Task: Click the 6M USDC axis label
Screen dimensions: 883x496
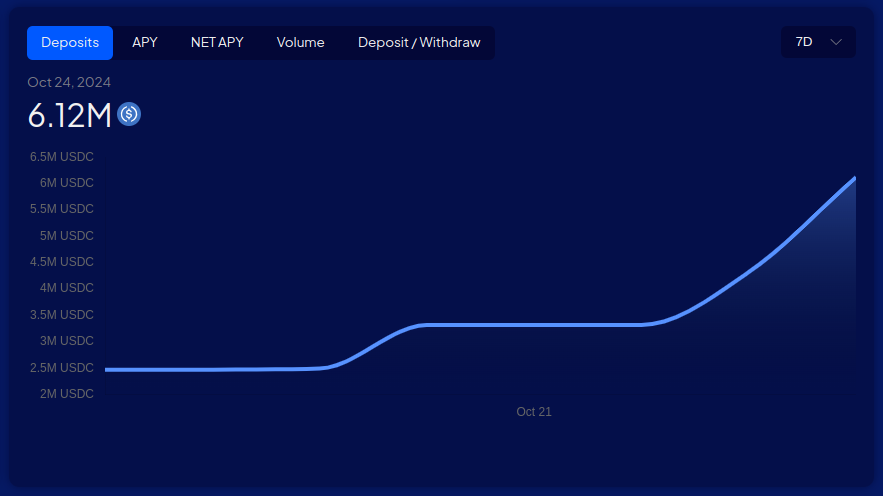Action: point(66,183)
